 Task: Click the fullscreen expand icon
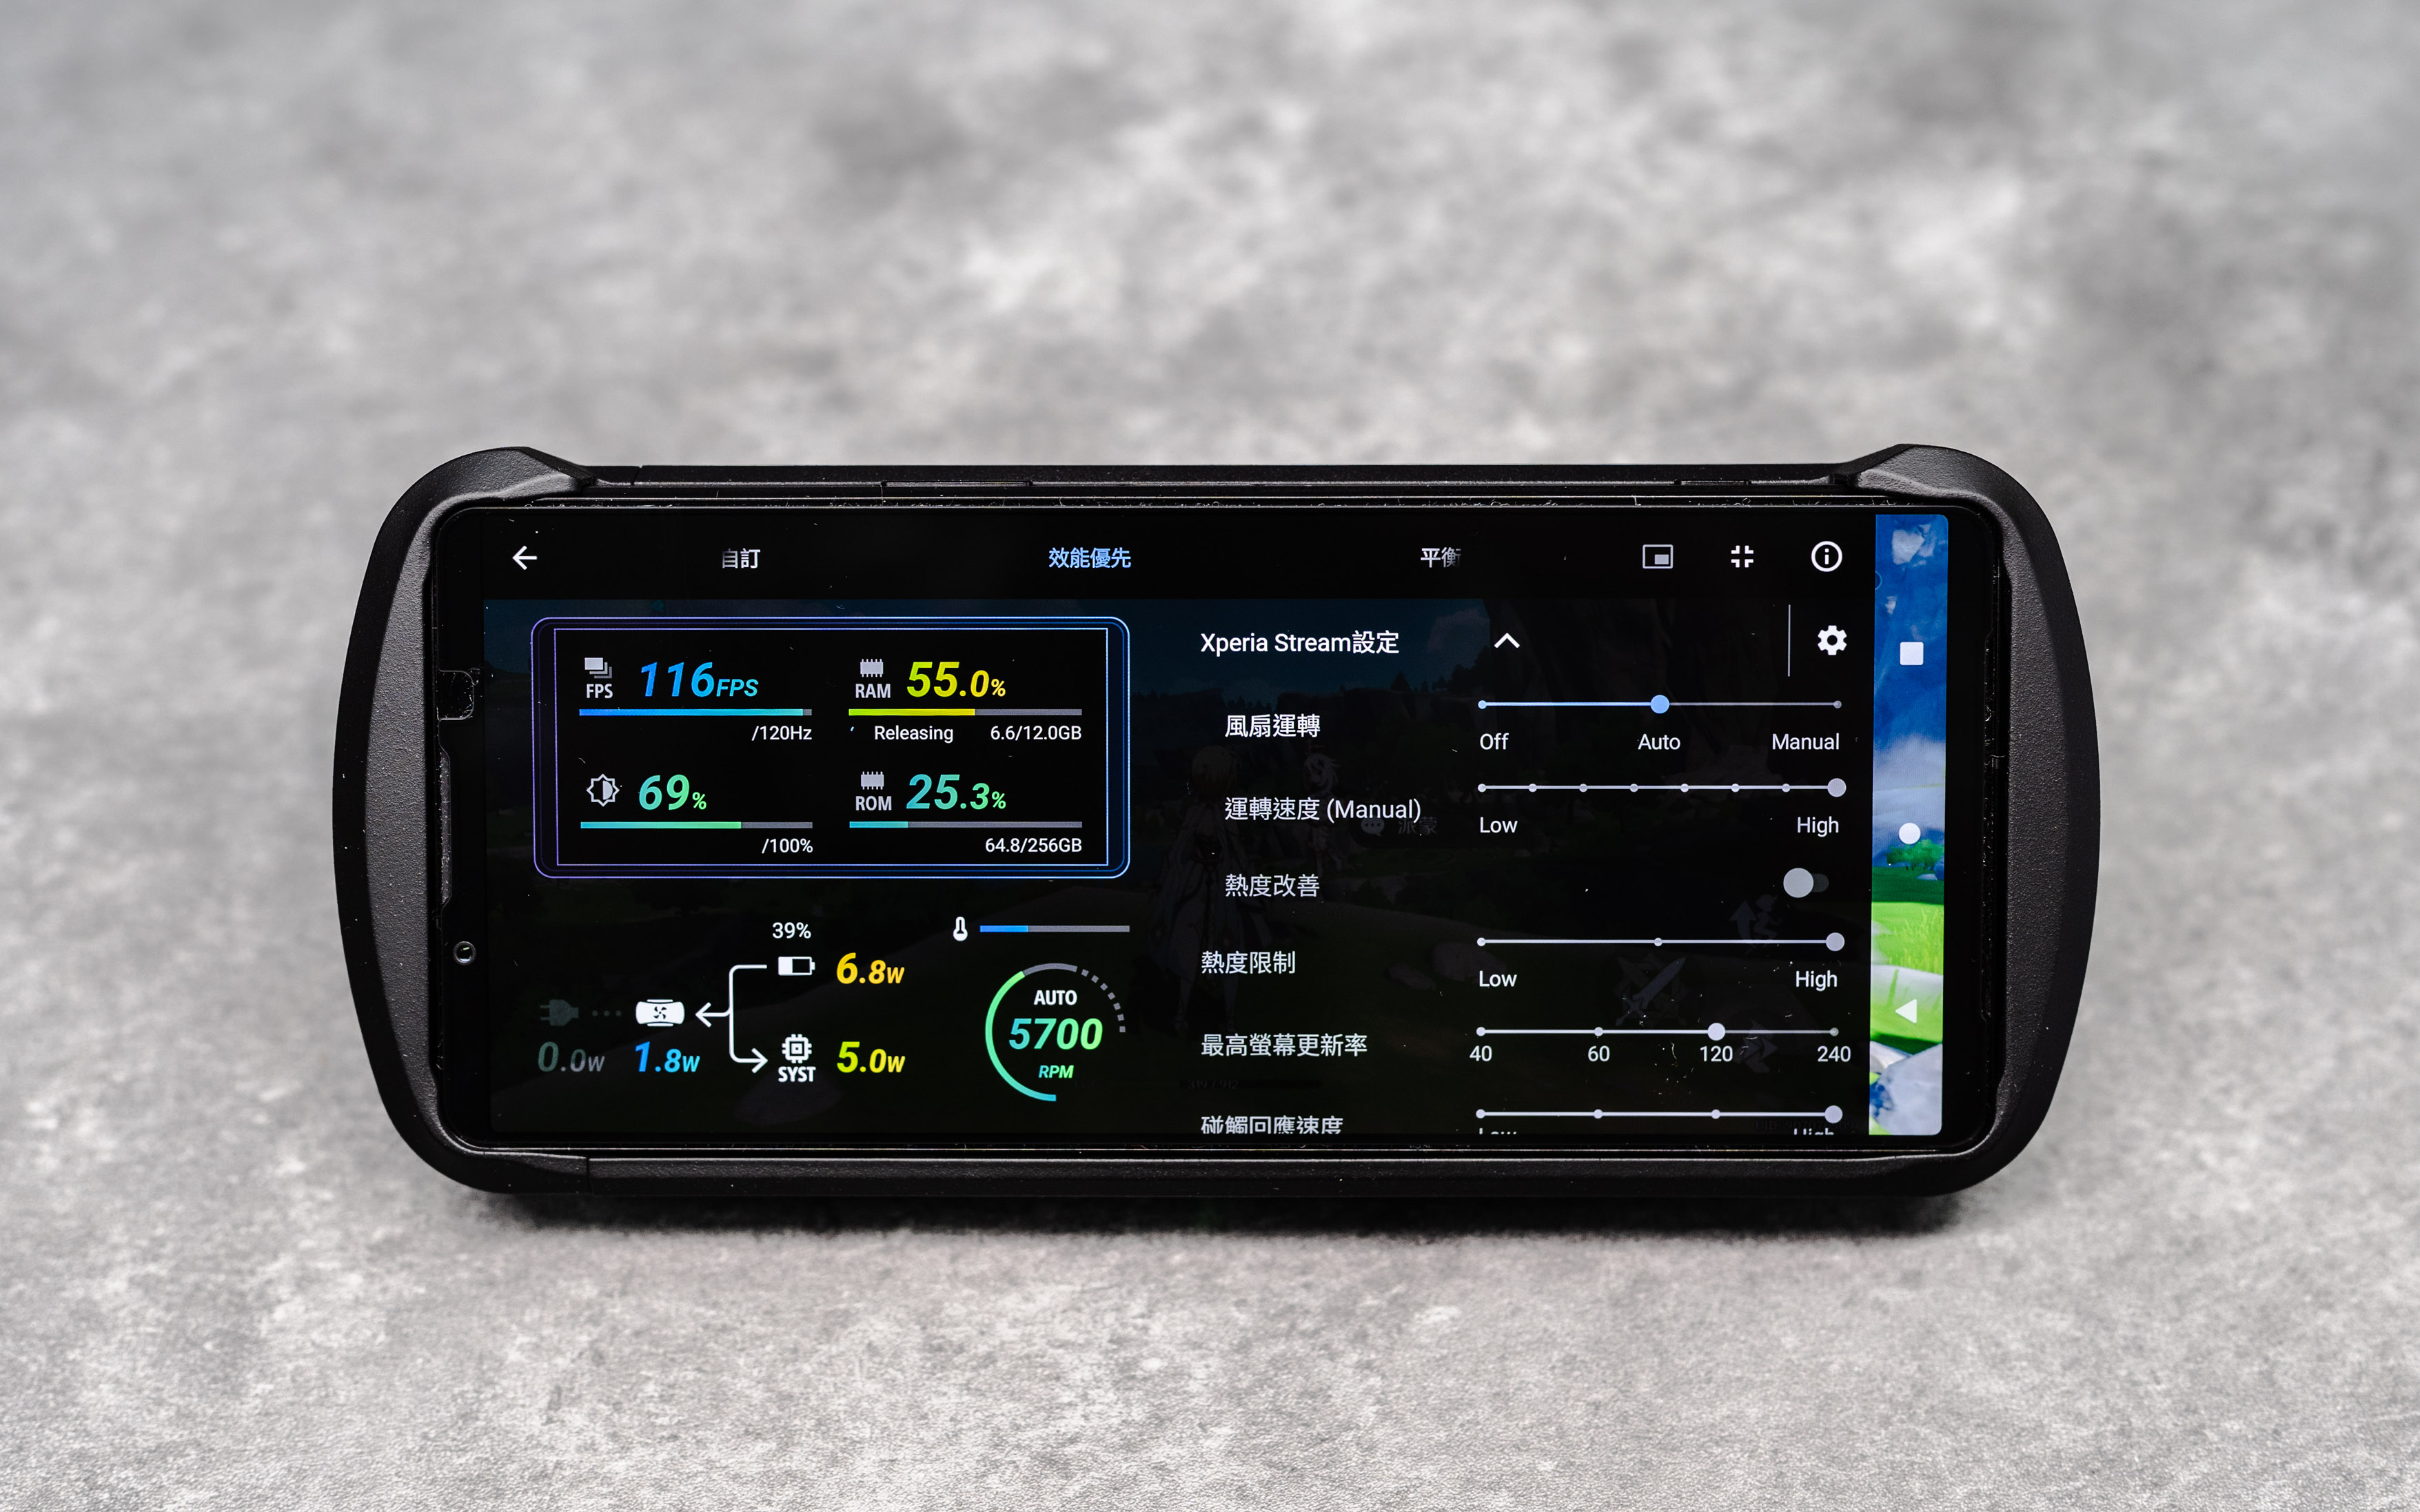click(x=1742, y=558)
